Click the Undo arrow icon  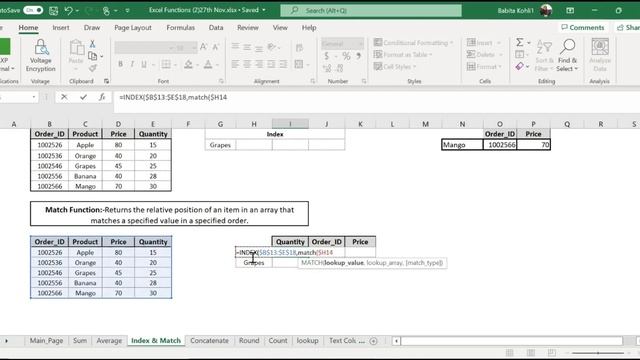pos(69,11)
